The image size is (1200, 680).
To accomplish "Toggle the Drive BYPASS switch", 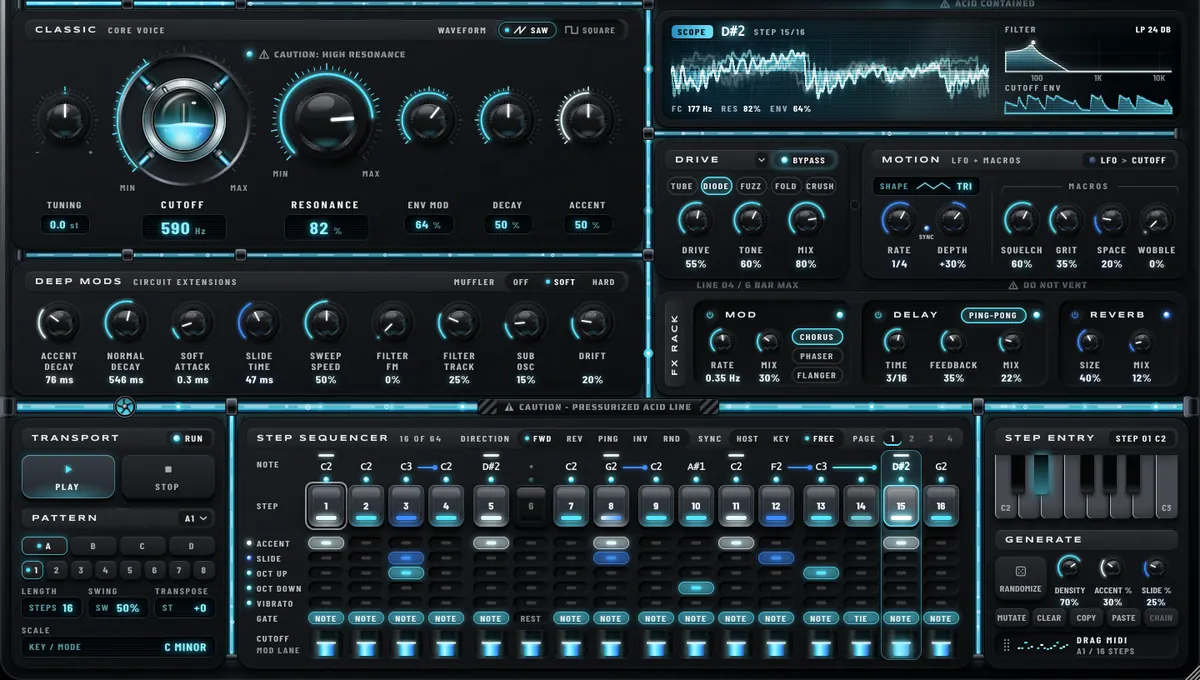I will (804, 160).
